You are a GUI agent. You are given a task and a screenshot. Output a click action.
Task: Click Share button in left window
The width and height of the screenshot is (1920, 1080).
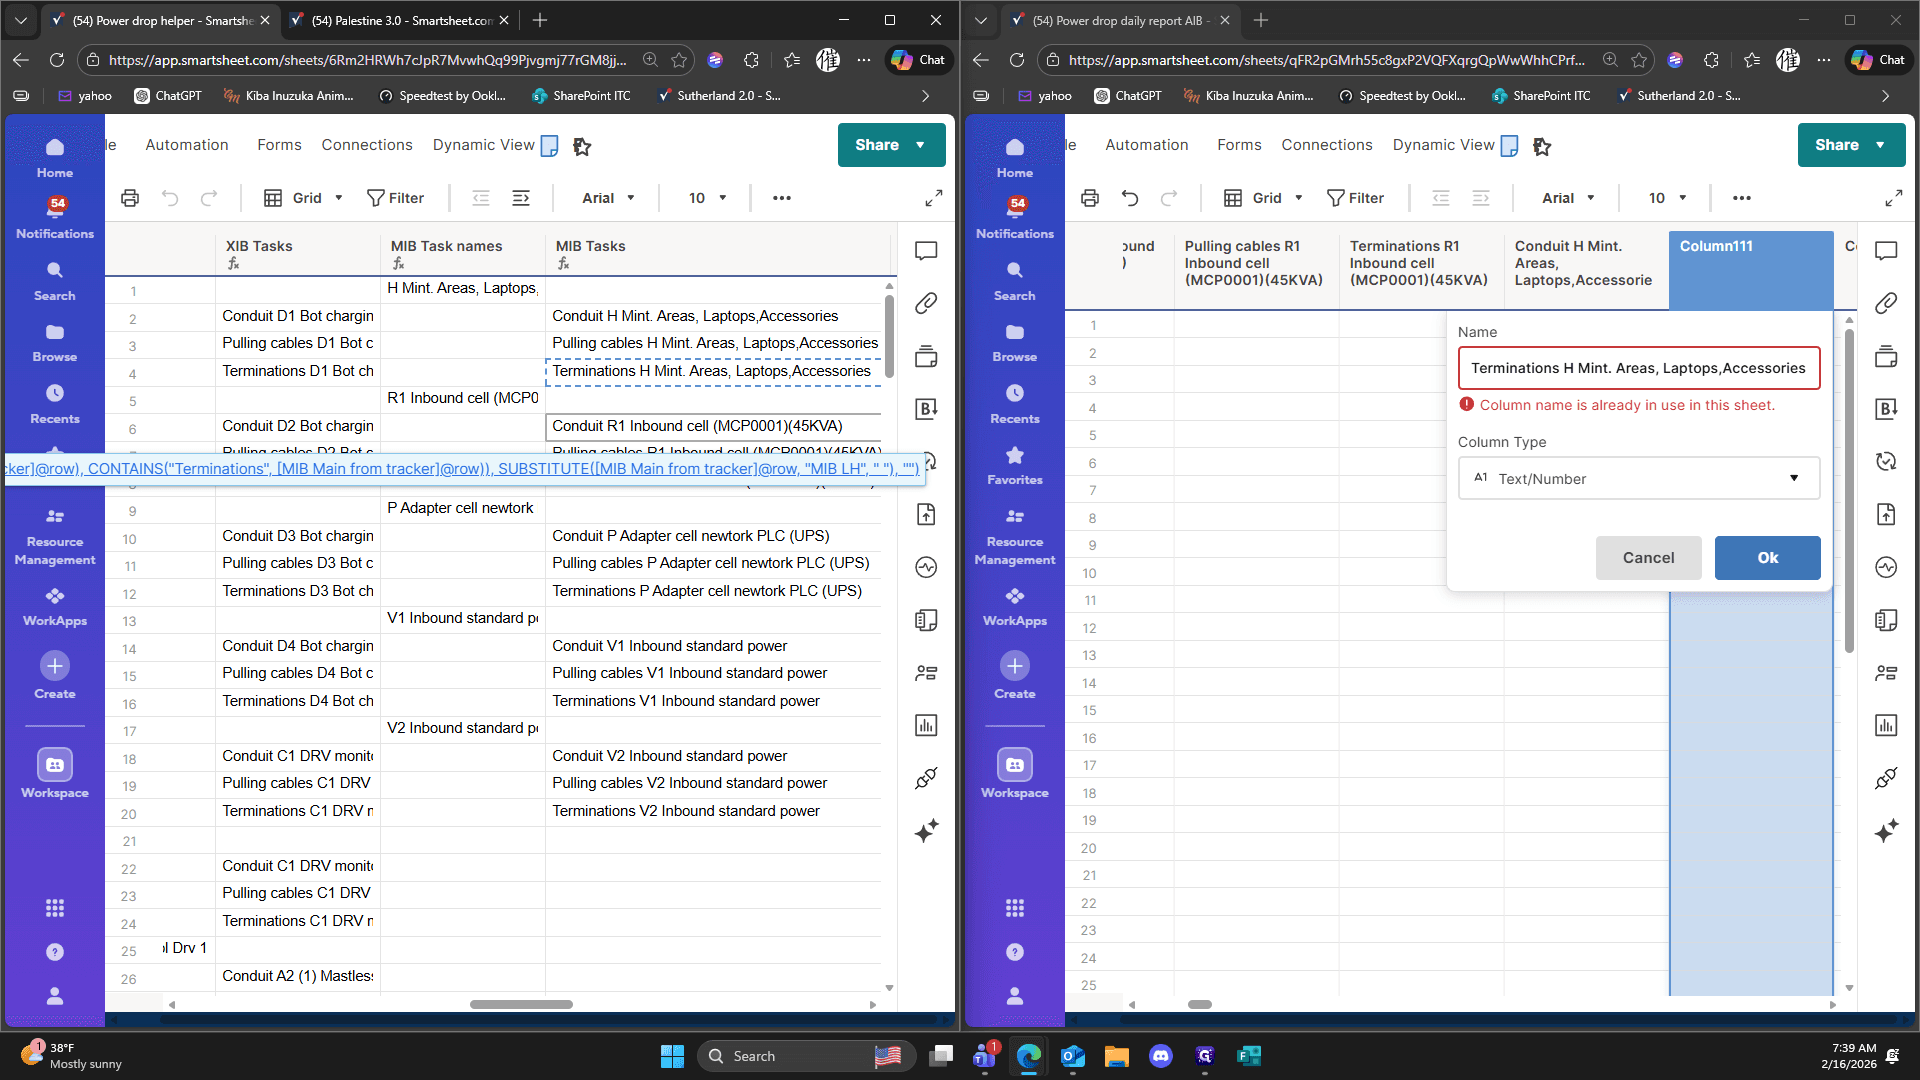(877, 145)
